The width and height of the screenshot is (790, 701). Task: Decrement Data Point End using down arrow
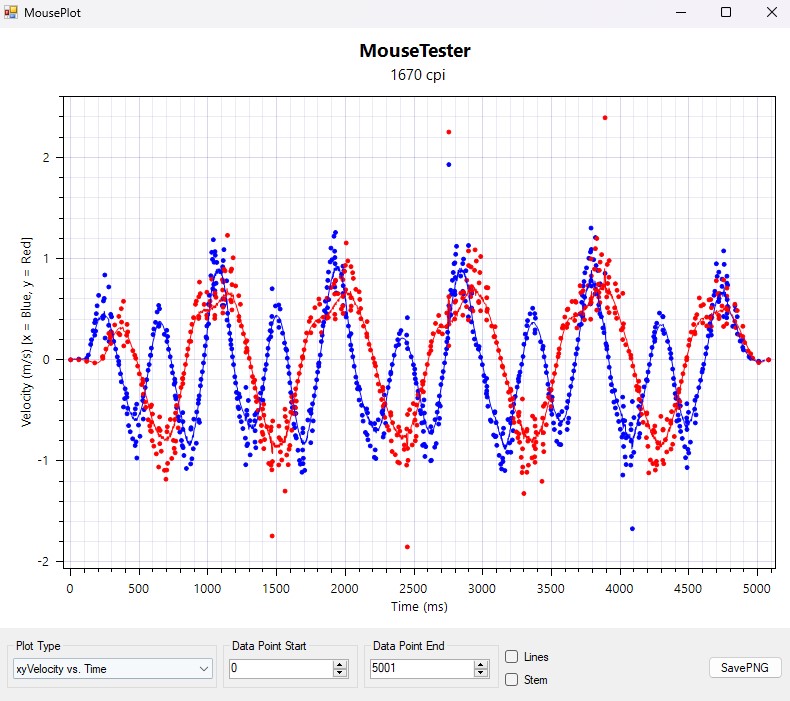point(480,673)
